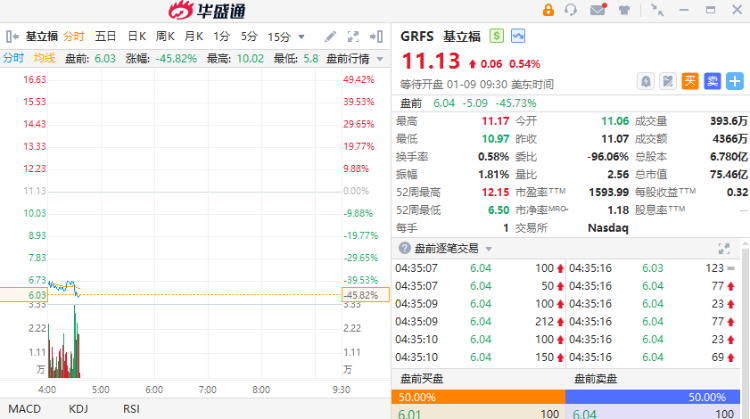The height and width of the screenshot is (419, 750).
Task: Switch to the 分时 chart tab
Action: coord(74,36)
